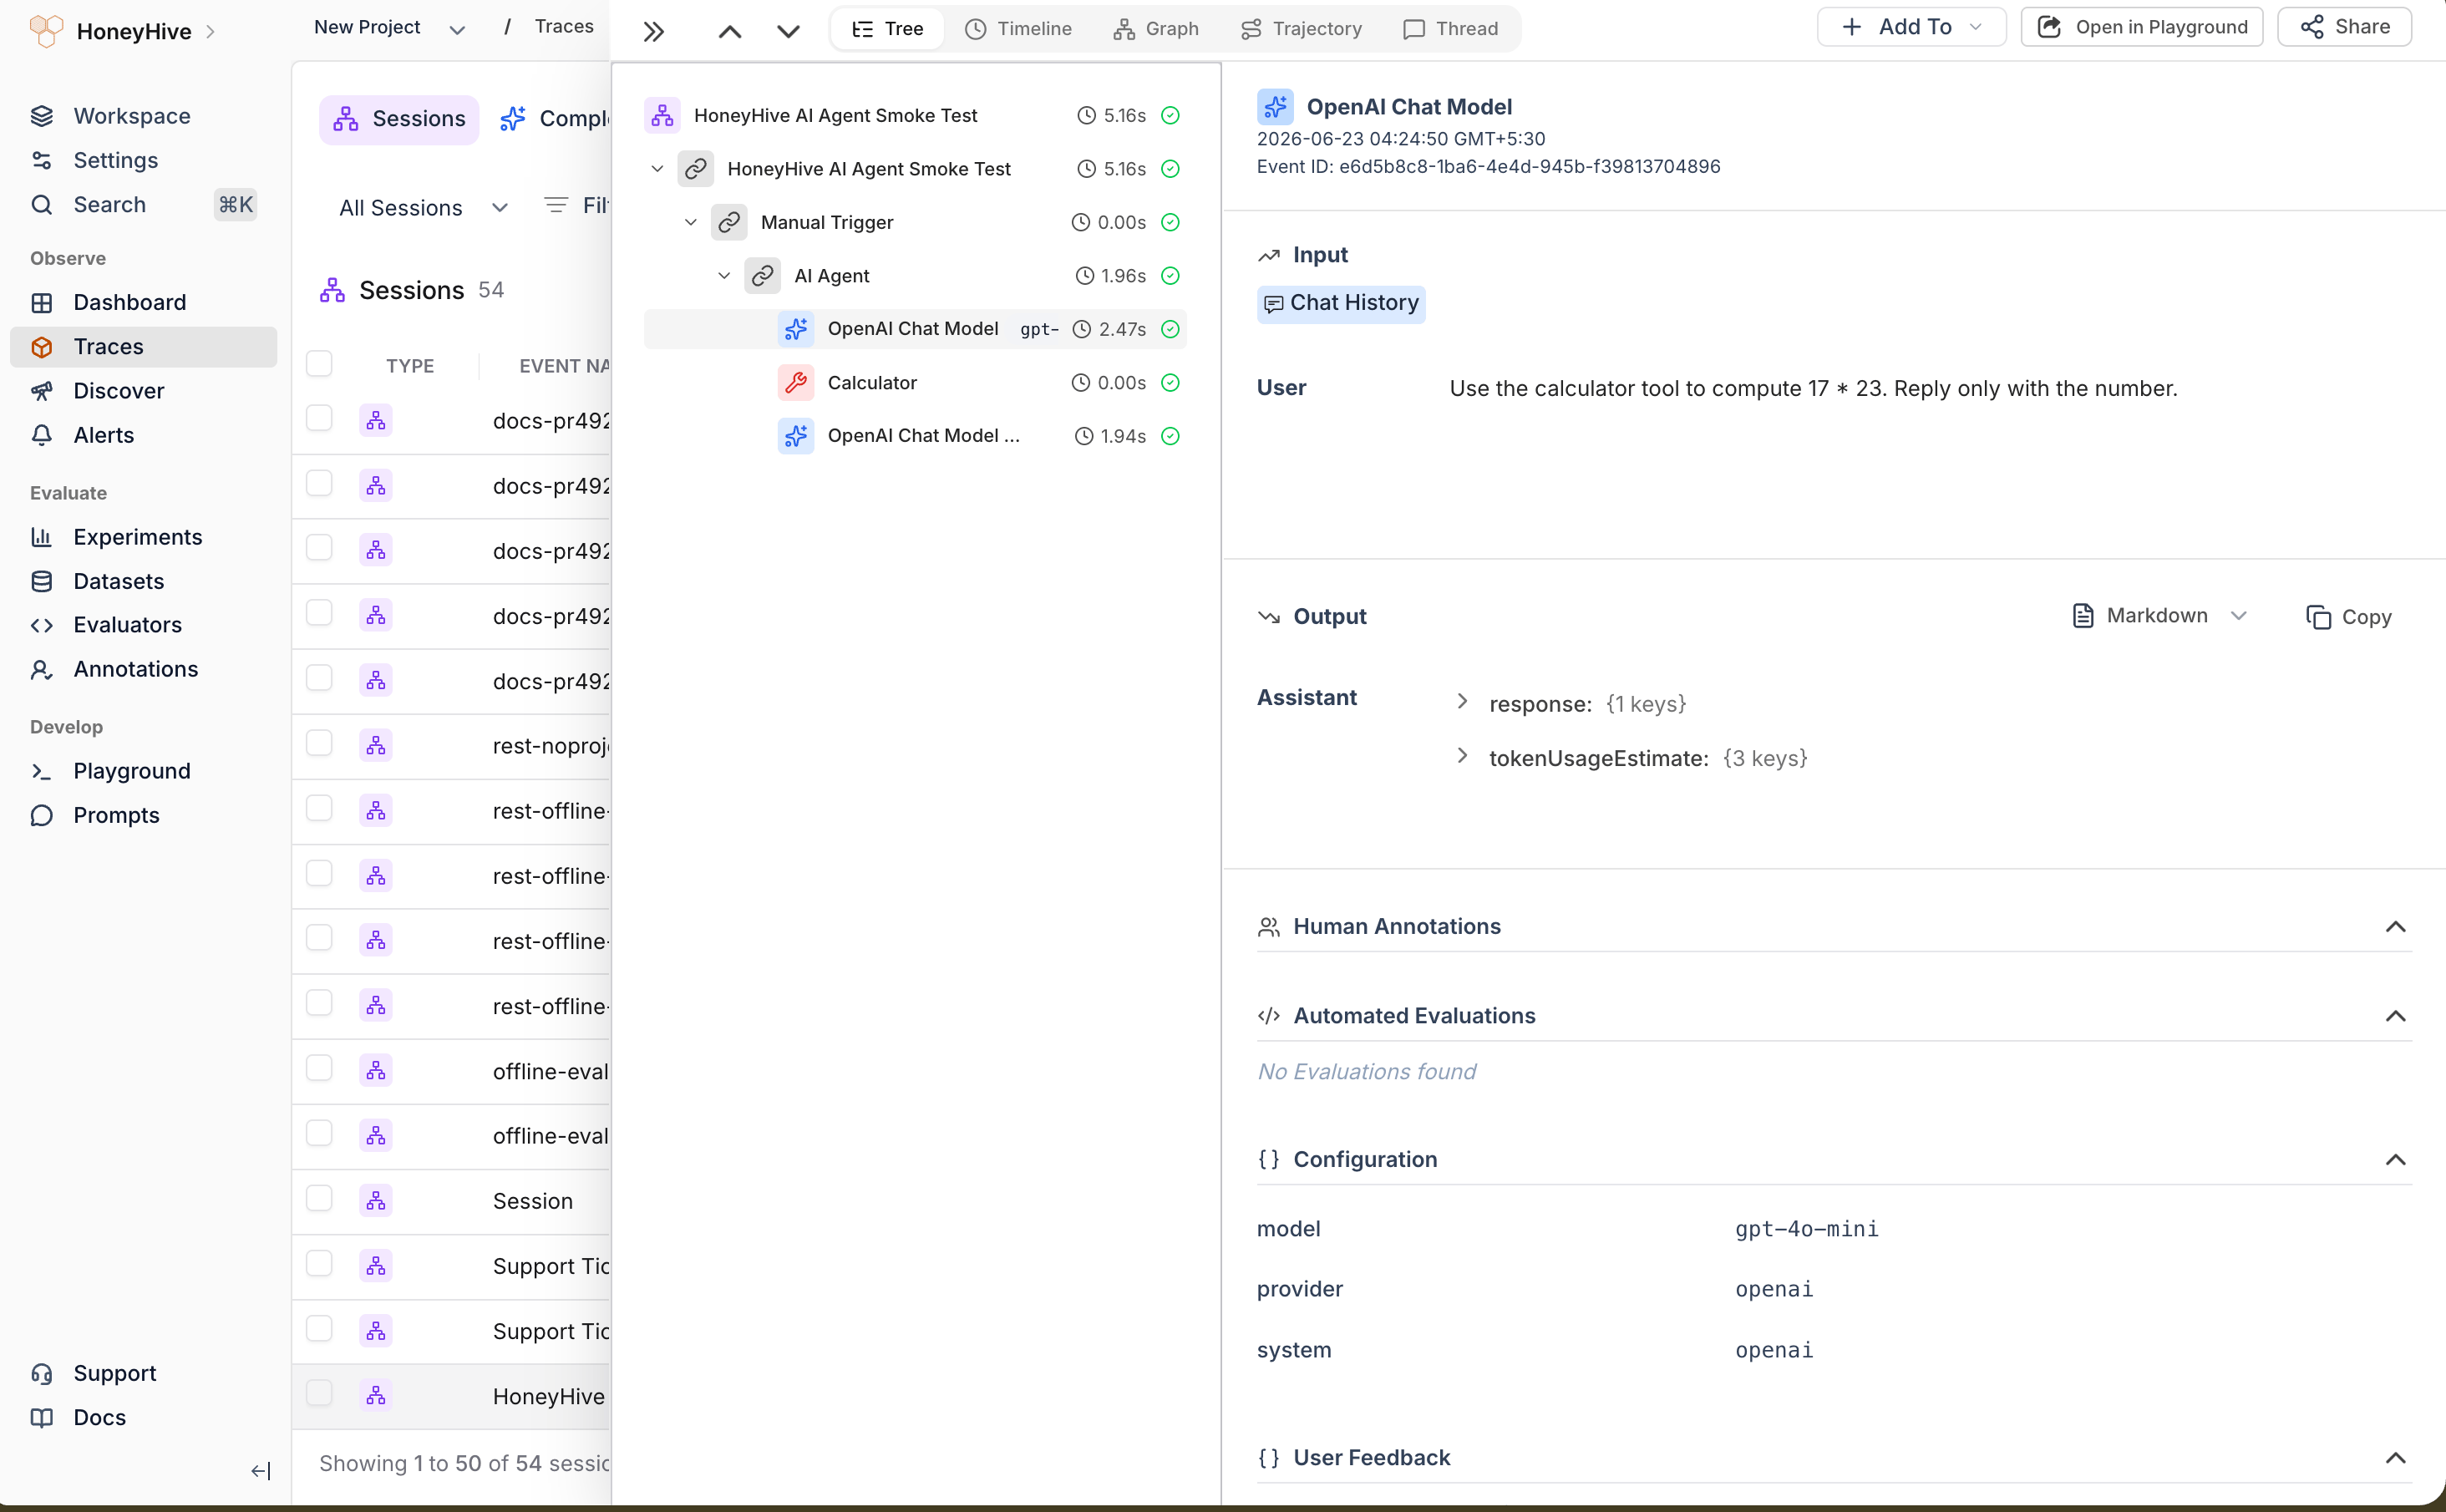Go to next event with down arrow

pyautogui.click(x=788, y=31)
